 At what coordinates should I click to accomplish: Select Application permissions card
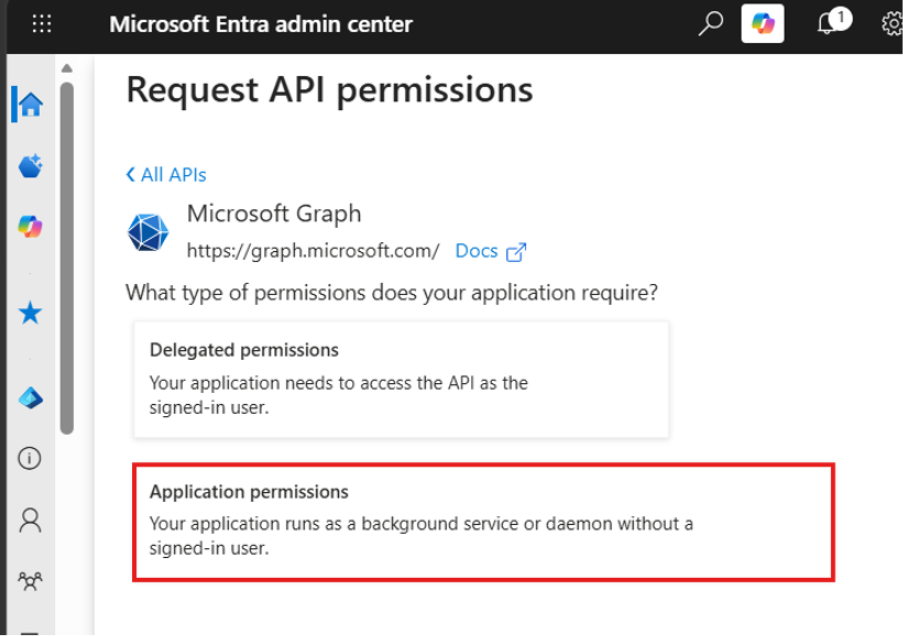click(x=484, y=522)
